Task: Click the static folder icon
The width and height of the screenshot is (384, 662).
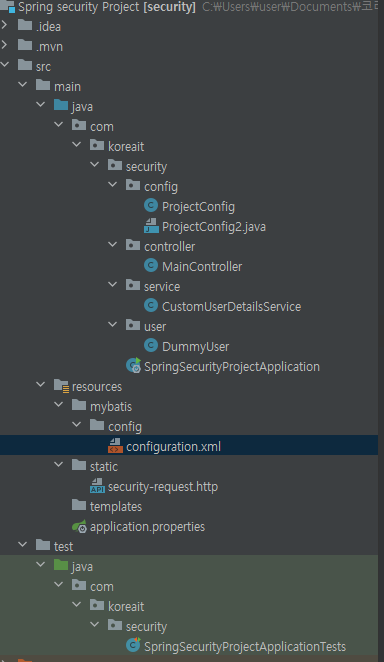Action: pos(79,465)
